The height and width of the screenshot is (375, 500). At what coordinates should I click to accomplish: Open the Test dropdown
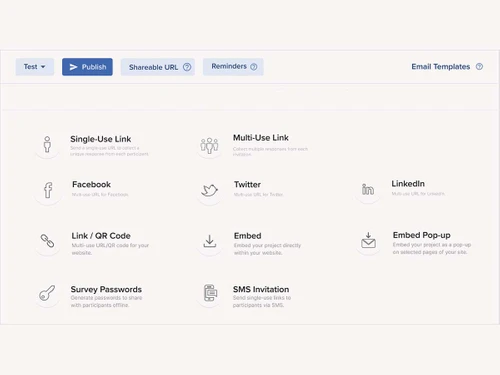coord(35,67)
